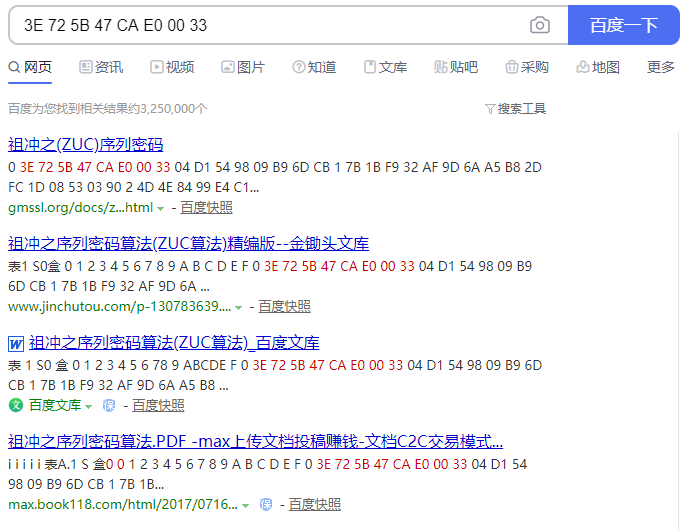Click the 文库 document icon
This screenshot has height=531, width=688.
[370, 67]
